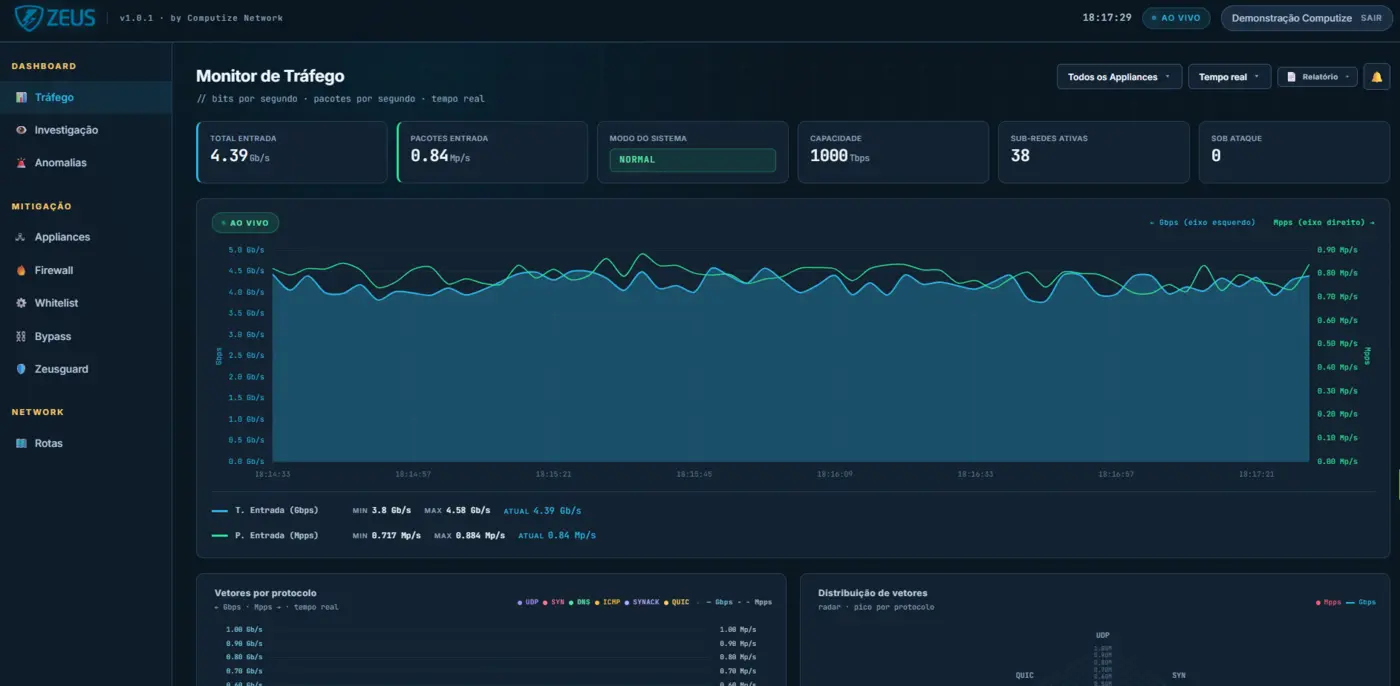
Task: Click the Demonstração Computize account label
Action: pyautogui.click(x=1291, y=18)
